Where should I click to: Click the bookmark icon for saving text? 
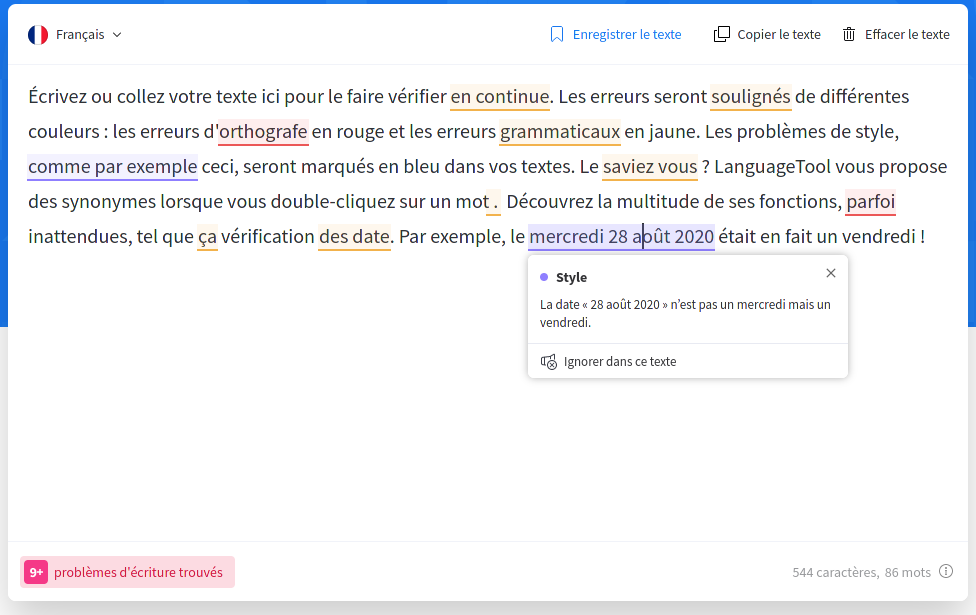click(x=556, y=34)
